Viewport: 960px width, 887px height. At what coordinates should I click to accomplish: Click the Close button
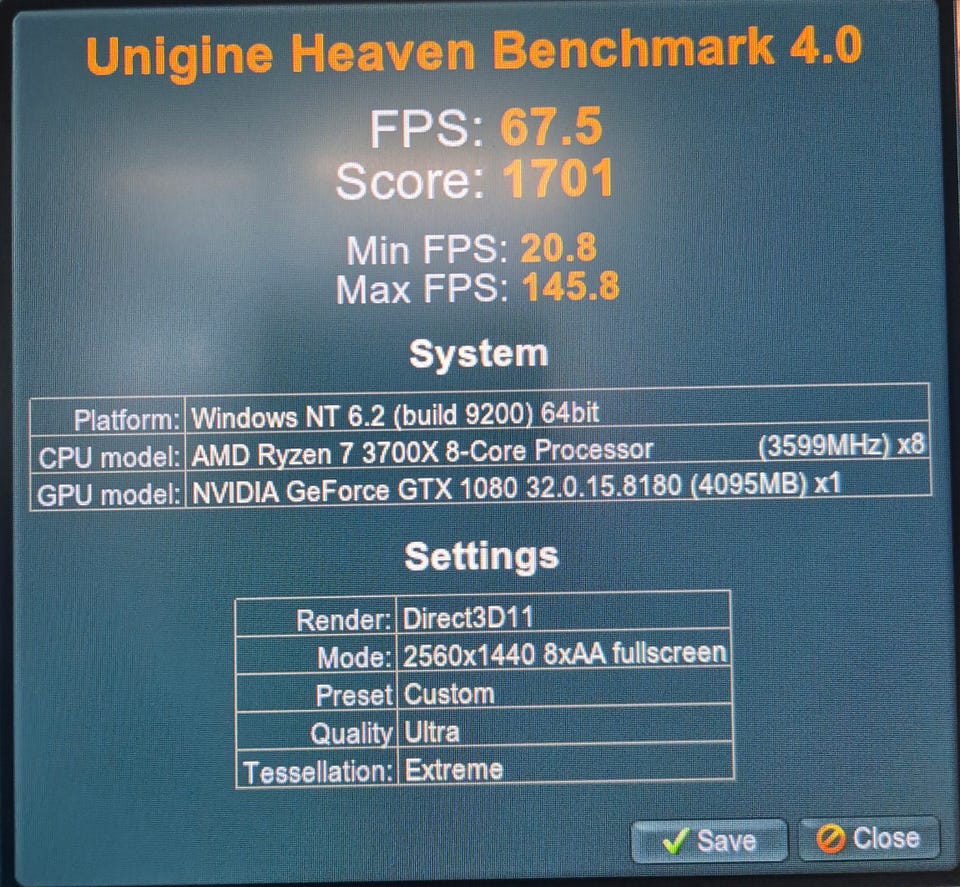(x=869, y=838)
